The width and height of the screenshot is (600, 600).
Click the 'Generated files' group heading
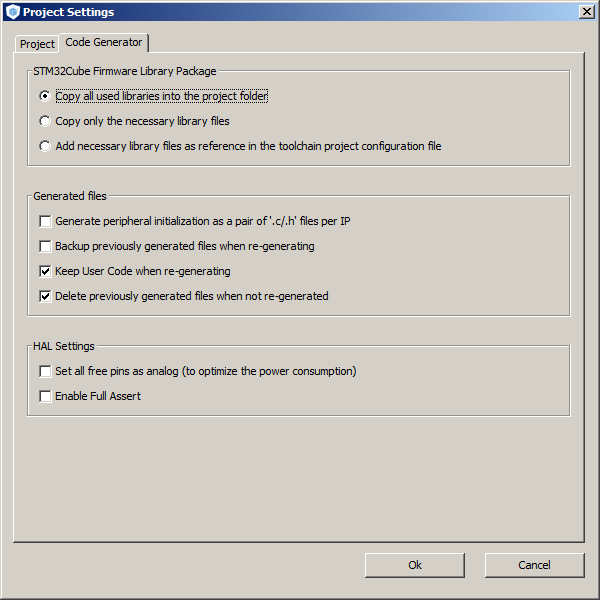click(x=70, y=196)
